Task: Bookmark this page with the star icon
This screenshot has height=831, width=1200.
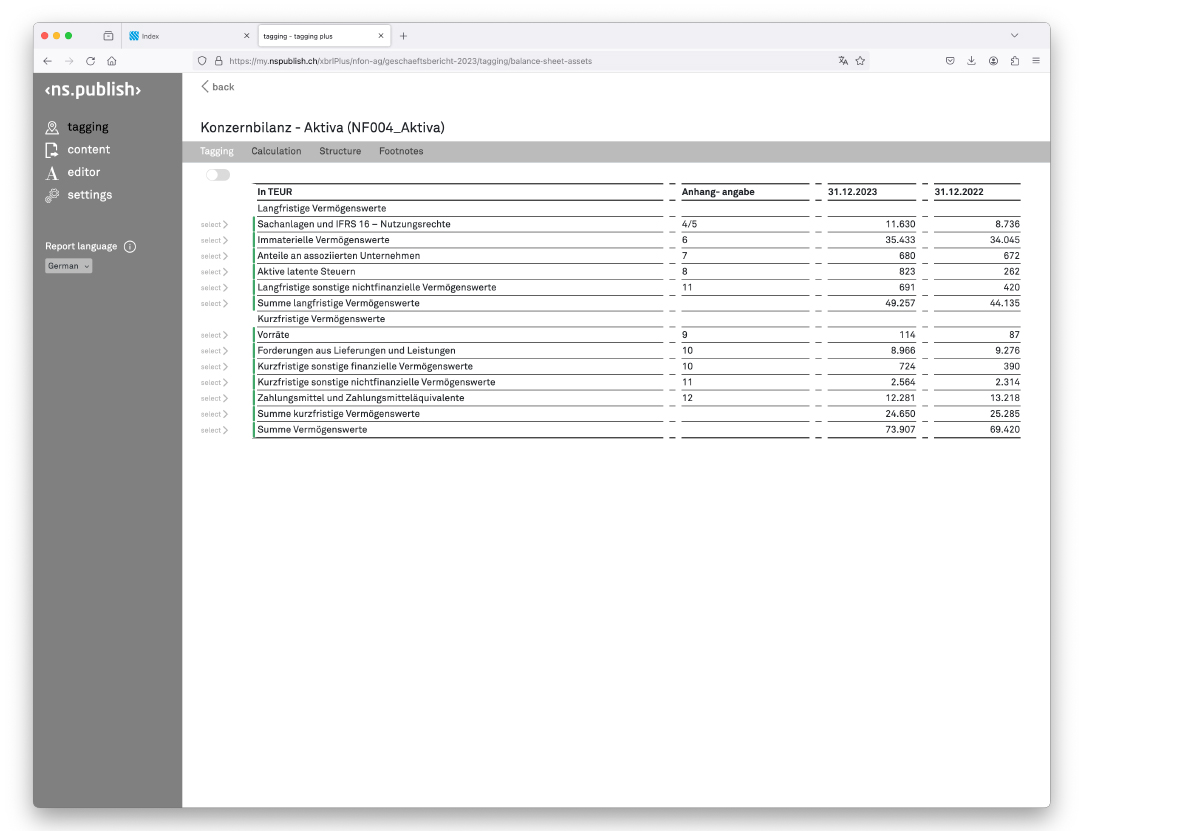Action: [860, 61]
